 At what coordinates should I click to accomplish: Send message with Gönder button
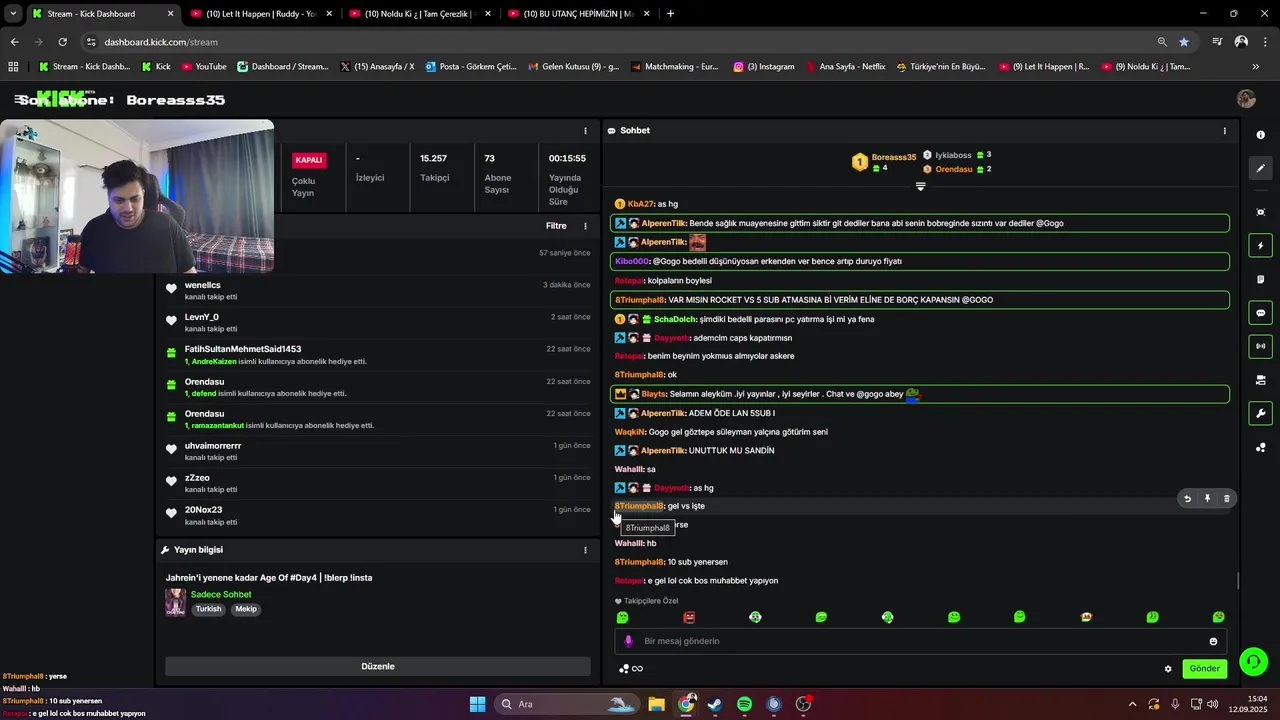point(1204,668)
